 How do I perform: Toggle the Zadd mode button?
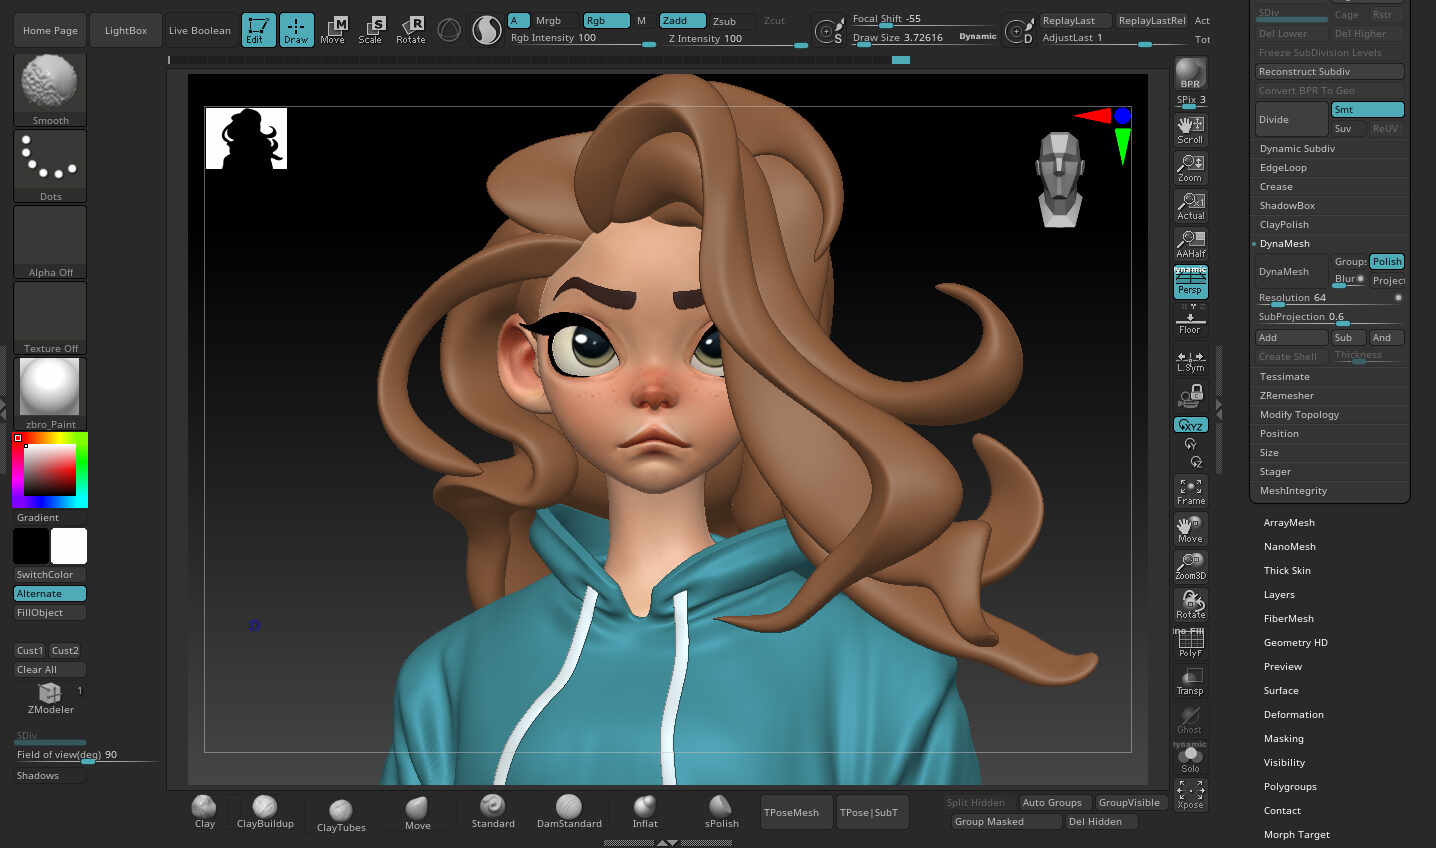tap(683, 21)
